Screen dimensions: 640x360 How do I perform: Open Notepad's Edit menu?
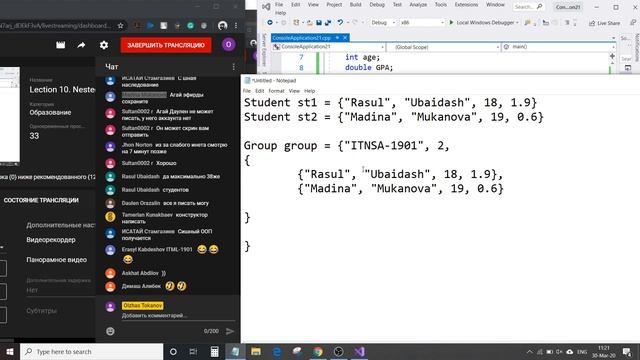pyautogui.click(x=260, y=91)
